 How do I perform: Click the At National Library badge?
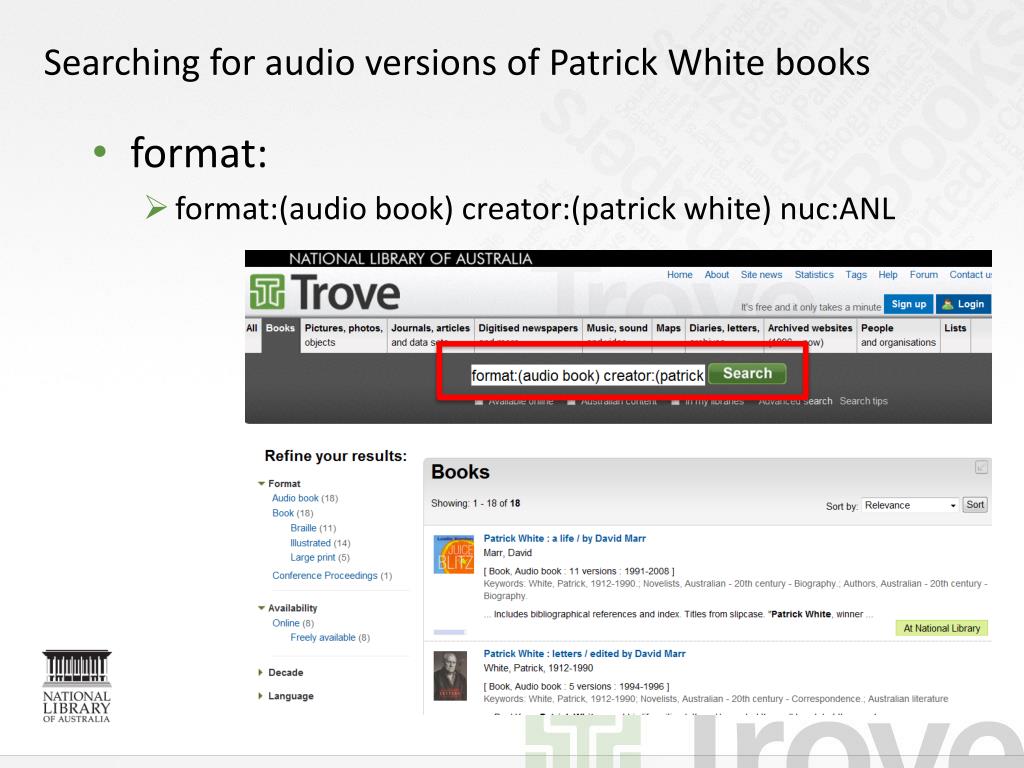[941, 628]
